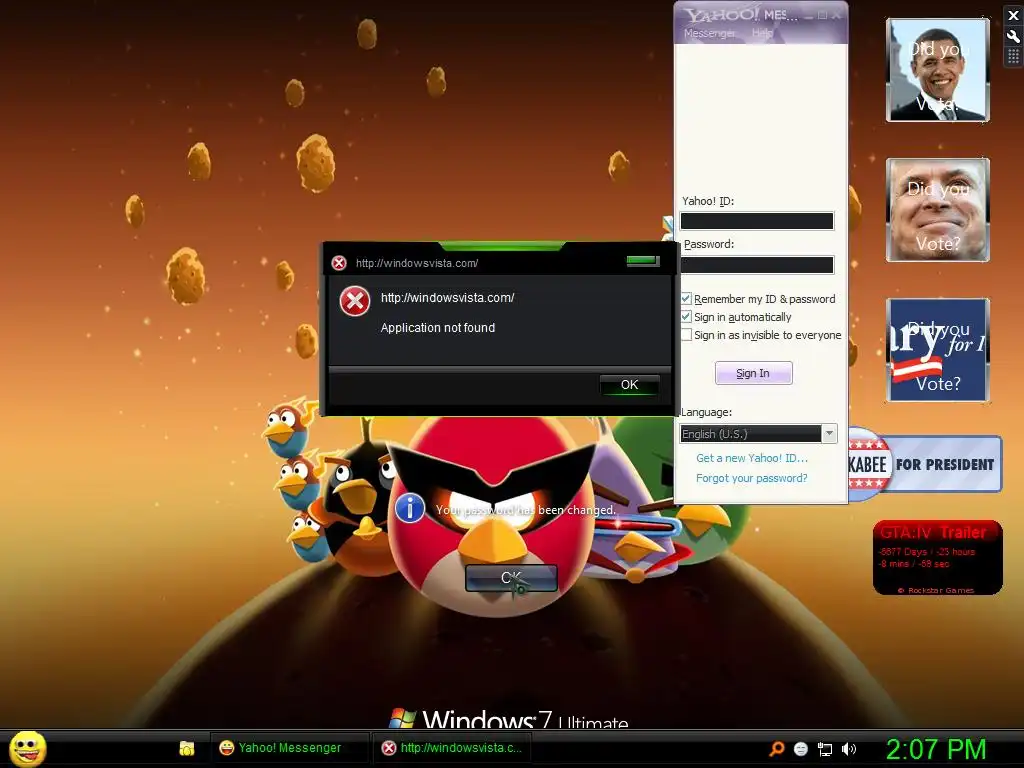Close the Obama gadget with X
1024x768 pixels.
(1013, 15)
